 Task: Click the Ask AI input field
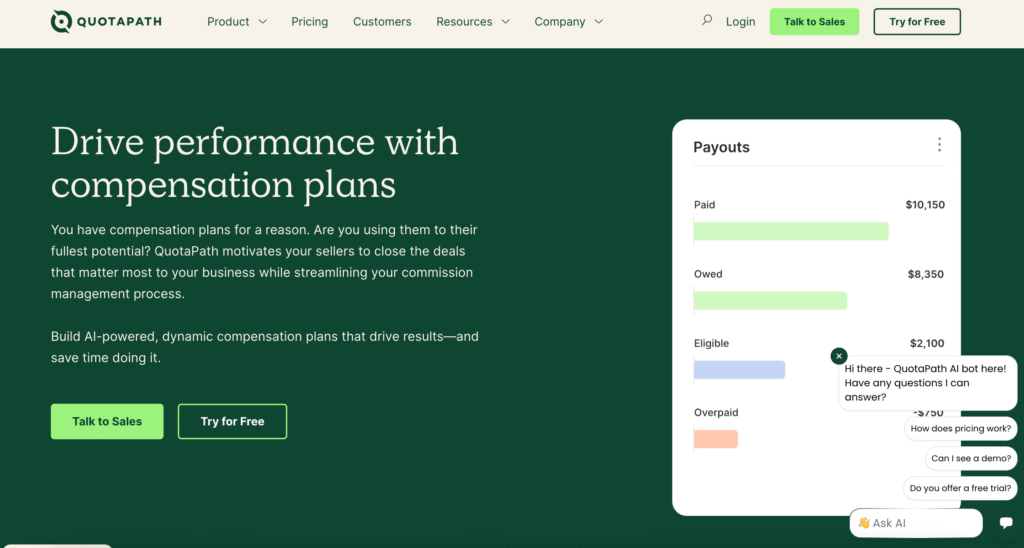tap(916, 523)
